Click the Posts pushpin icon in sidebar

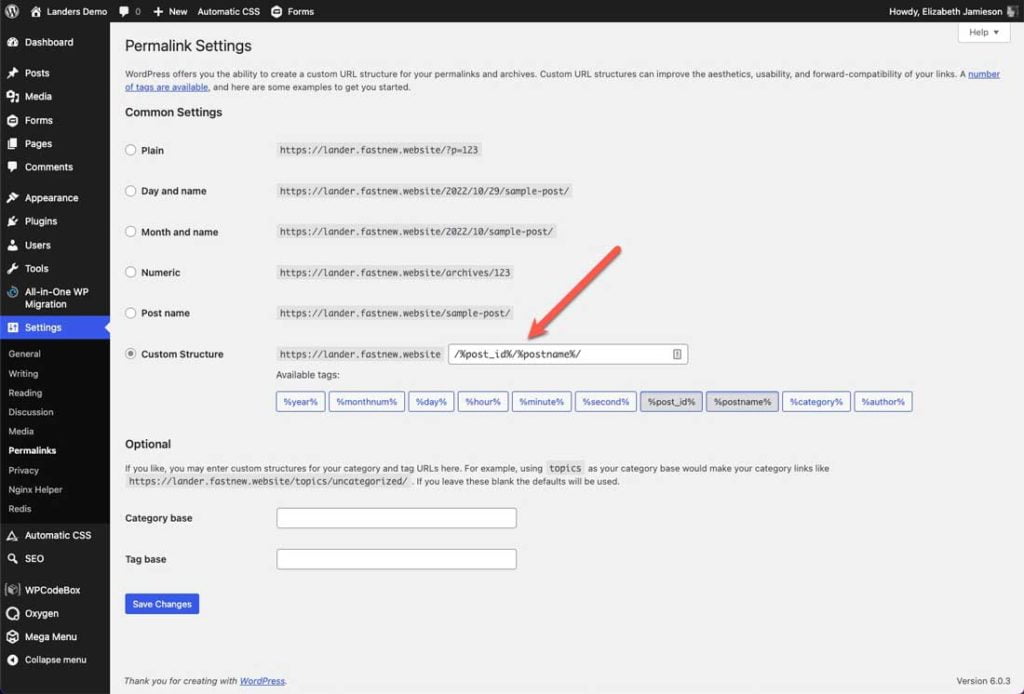12,72
